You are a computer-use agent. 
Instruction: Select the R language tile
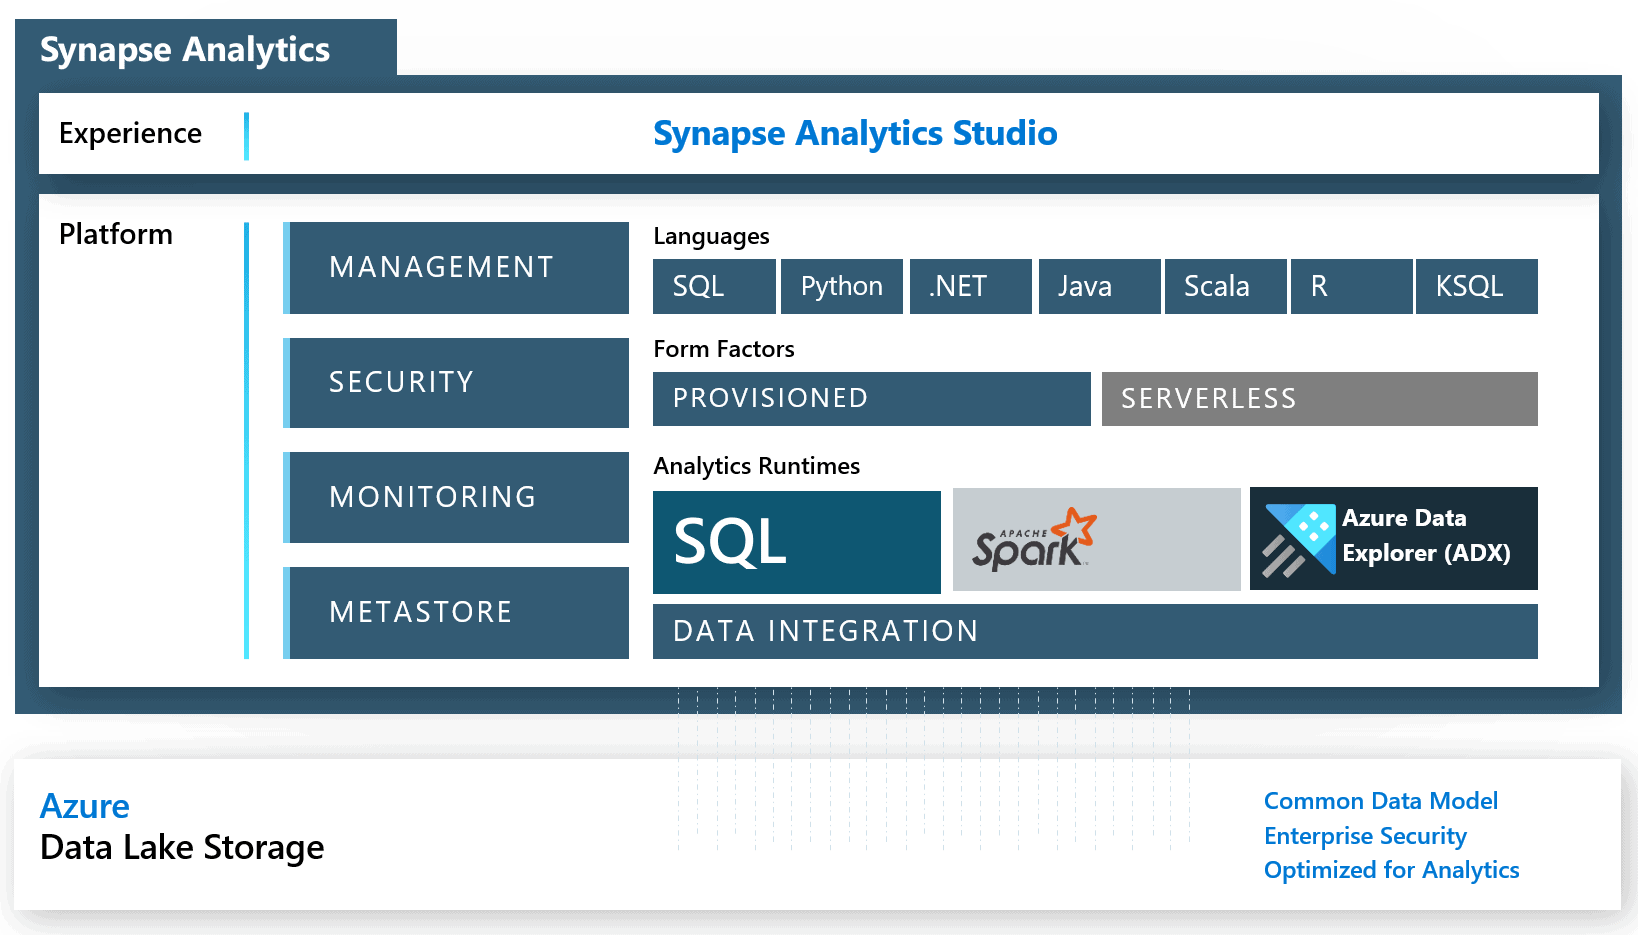pos(1352,286)
